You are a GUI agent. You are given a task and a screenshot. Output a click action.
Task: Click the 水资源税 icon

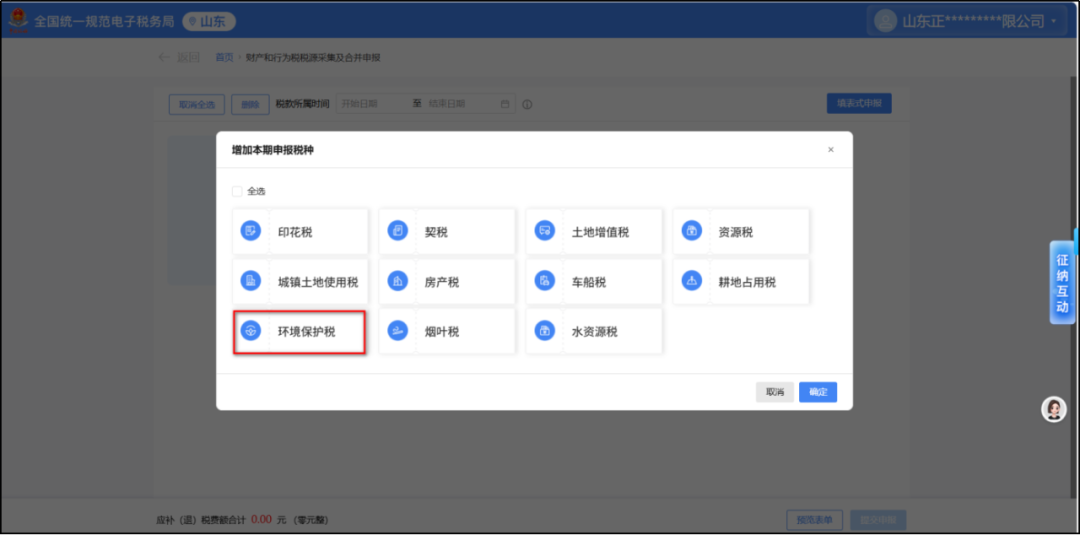tap(545, 331)
